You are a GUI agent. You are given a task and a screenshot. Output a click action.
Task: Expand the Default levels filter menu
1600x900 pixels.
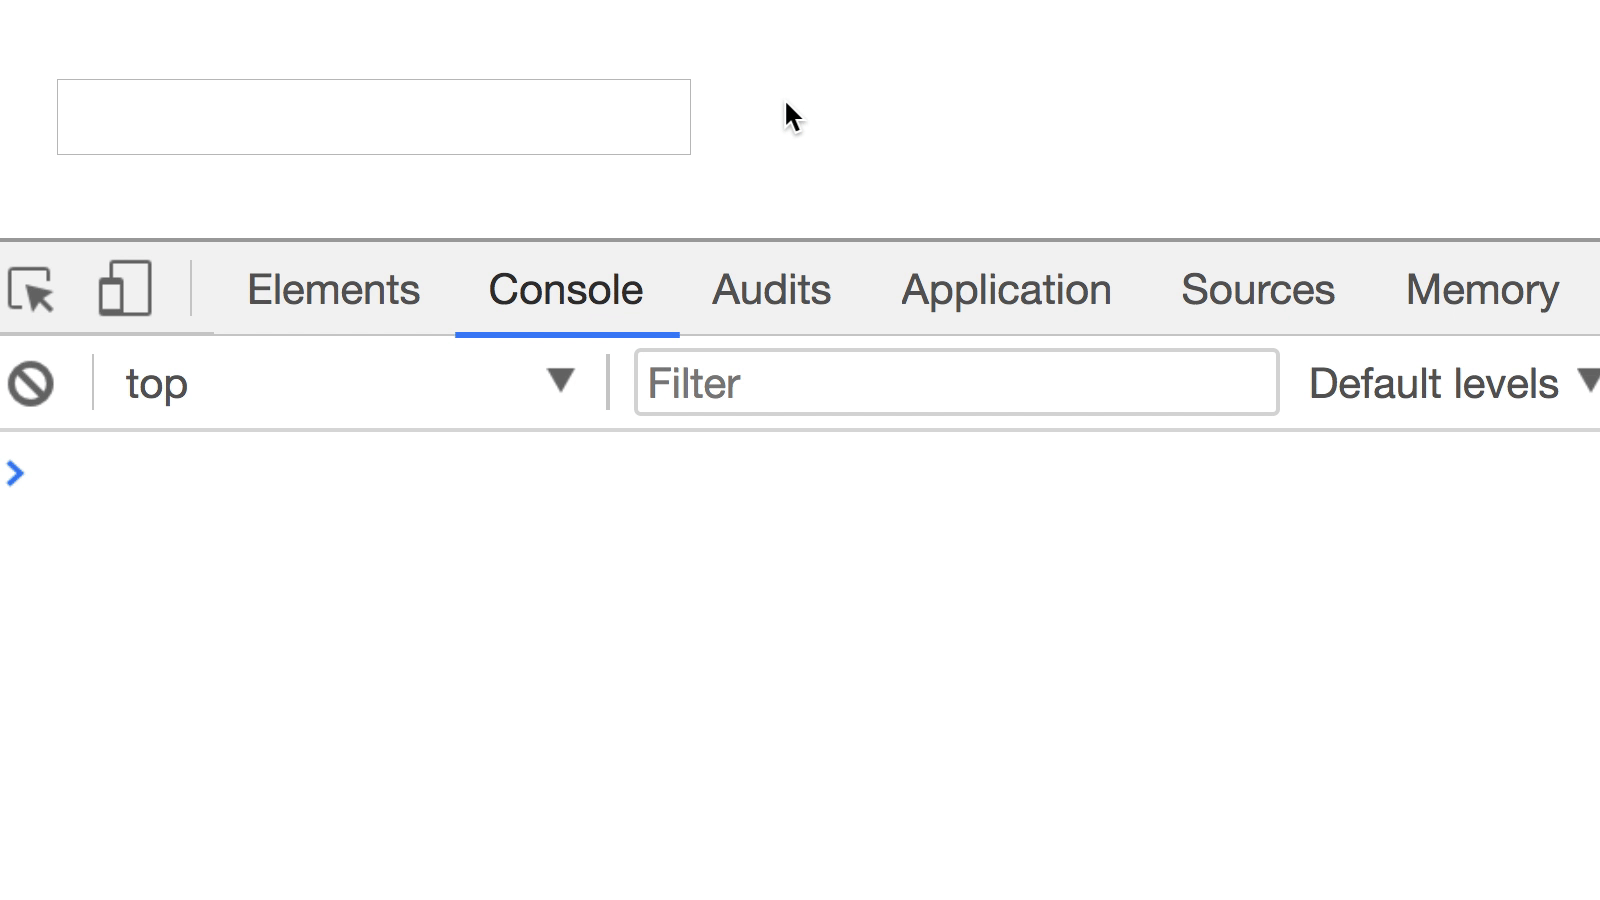pos(1449,382)
